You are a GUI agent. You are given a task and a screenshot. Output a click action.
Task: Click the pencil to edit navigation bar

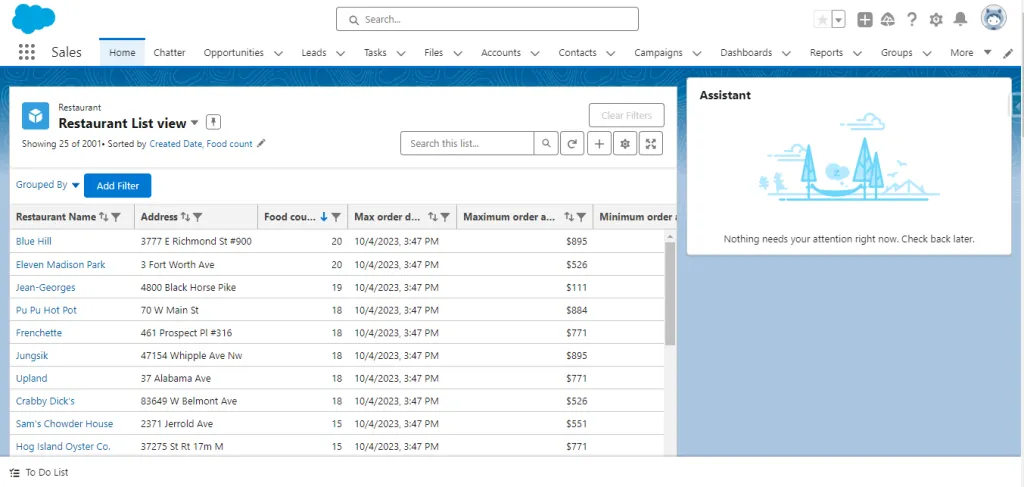point(1008,54)
